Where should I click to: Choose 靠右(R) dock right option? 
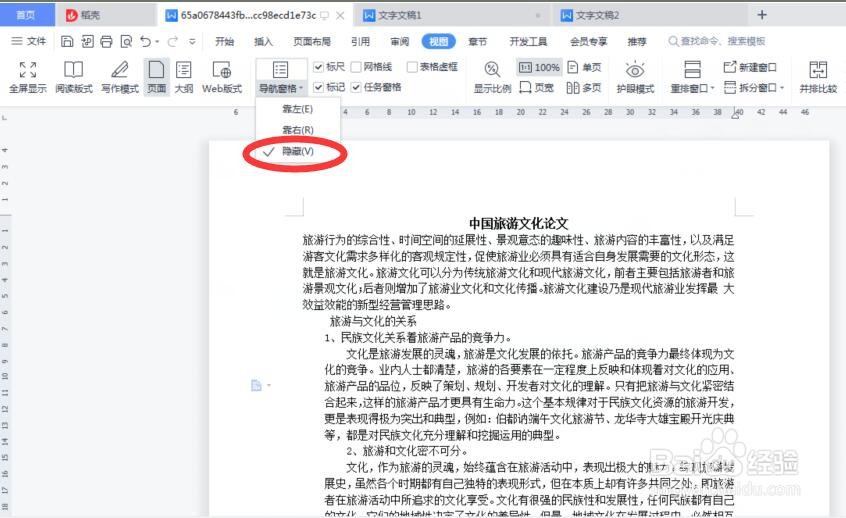tap(298, 130)
